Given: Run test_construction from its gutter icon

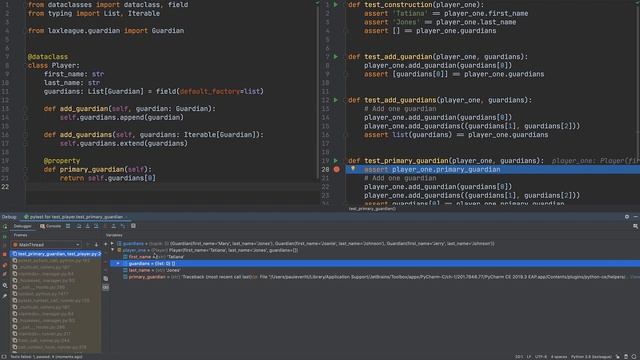Looking at the screenshot, I should pos(336,4).
